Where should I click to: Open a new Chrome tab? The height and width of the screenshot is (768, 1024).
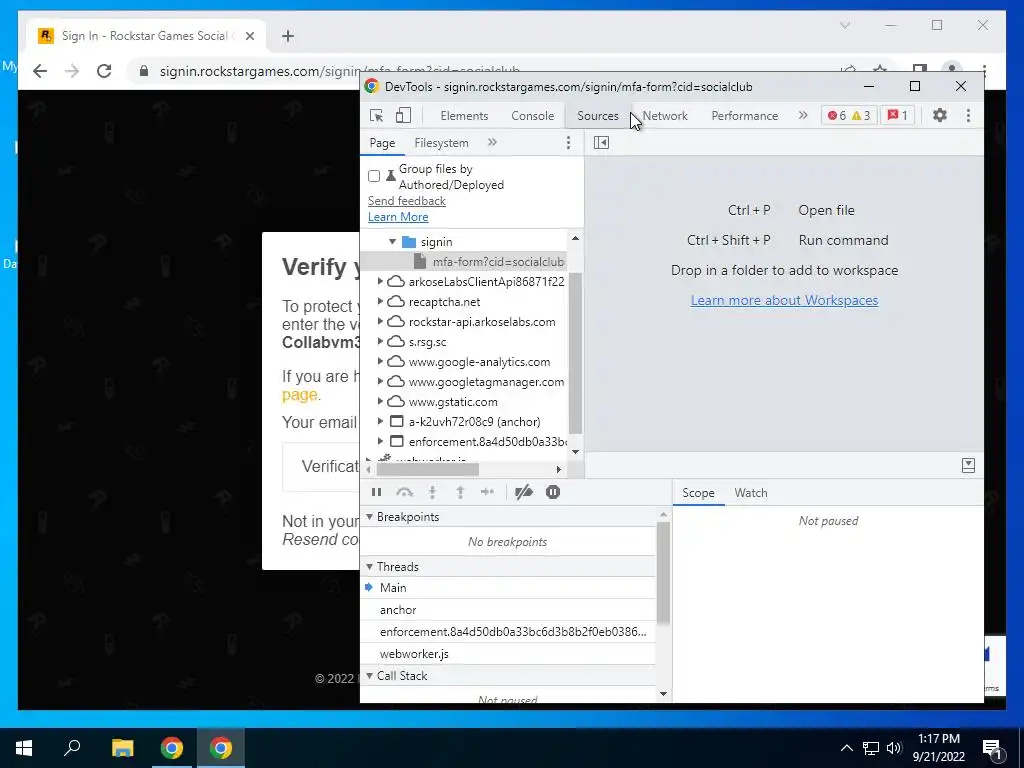(x=288, y=36)
